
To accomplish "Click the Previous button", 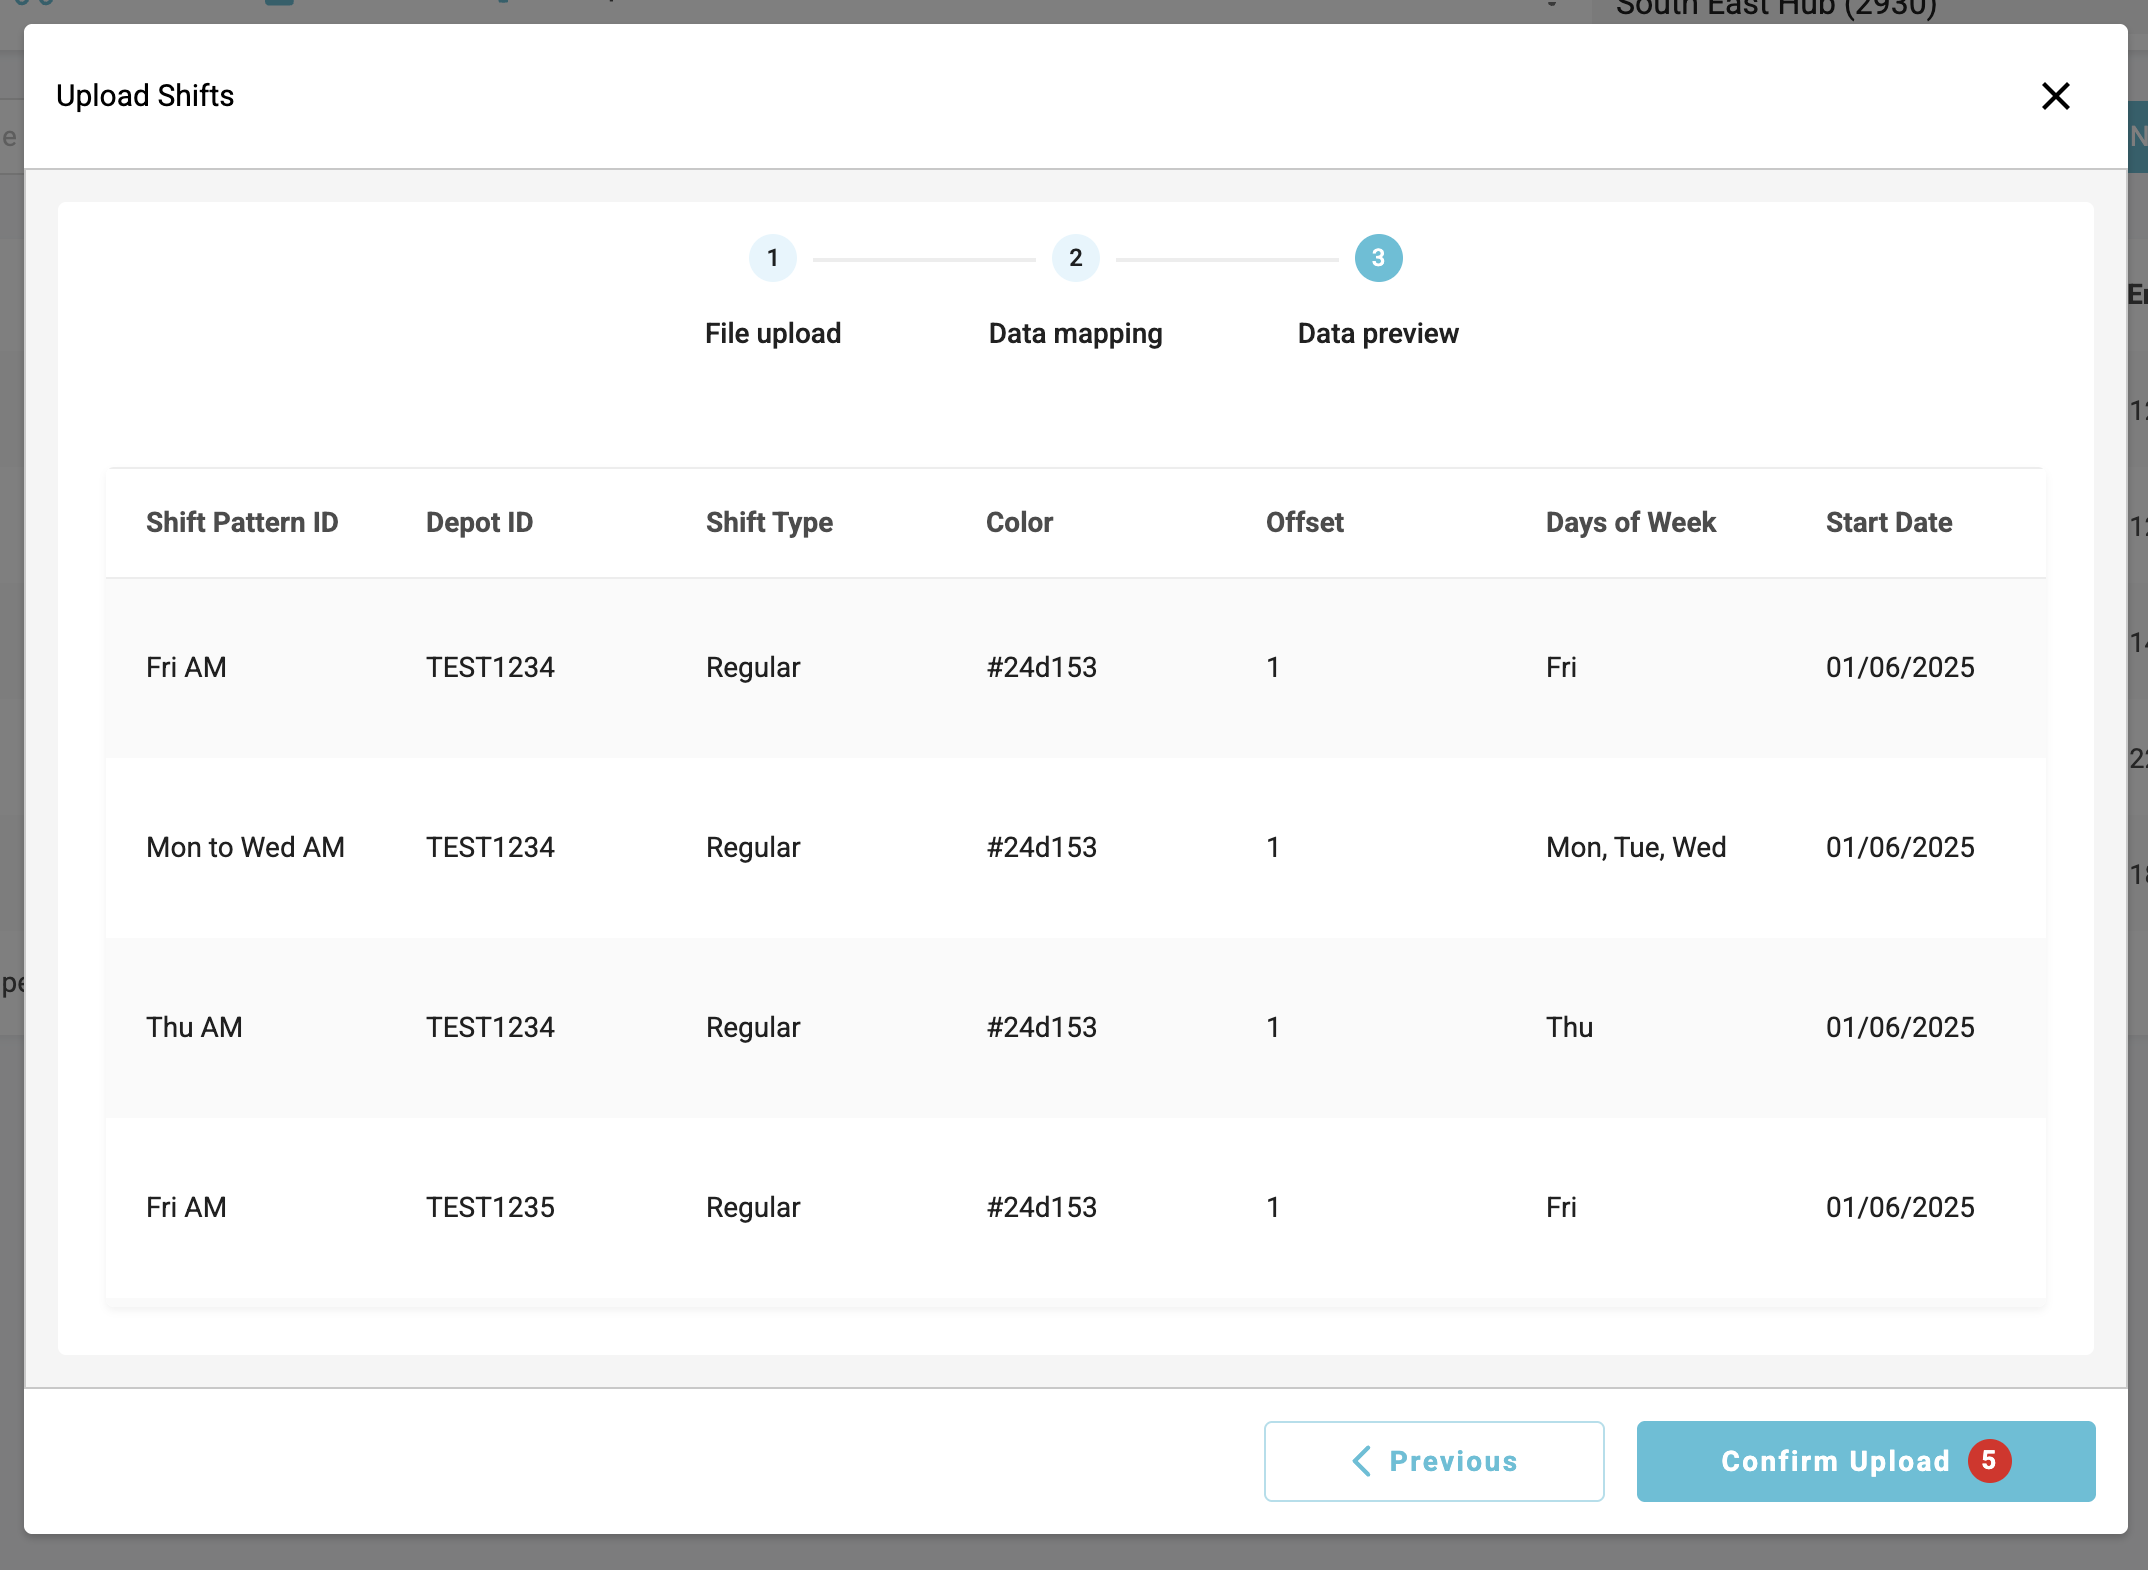I will [1433, 1461].
